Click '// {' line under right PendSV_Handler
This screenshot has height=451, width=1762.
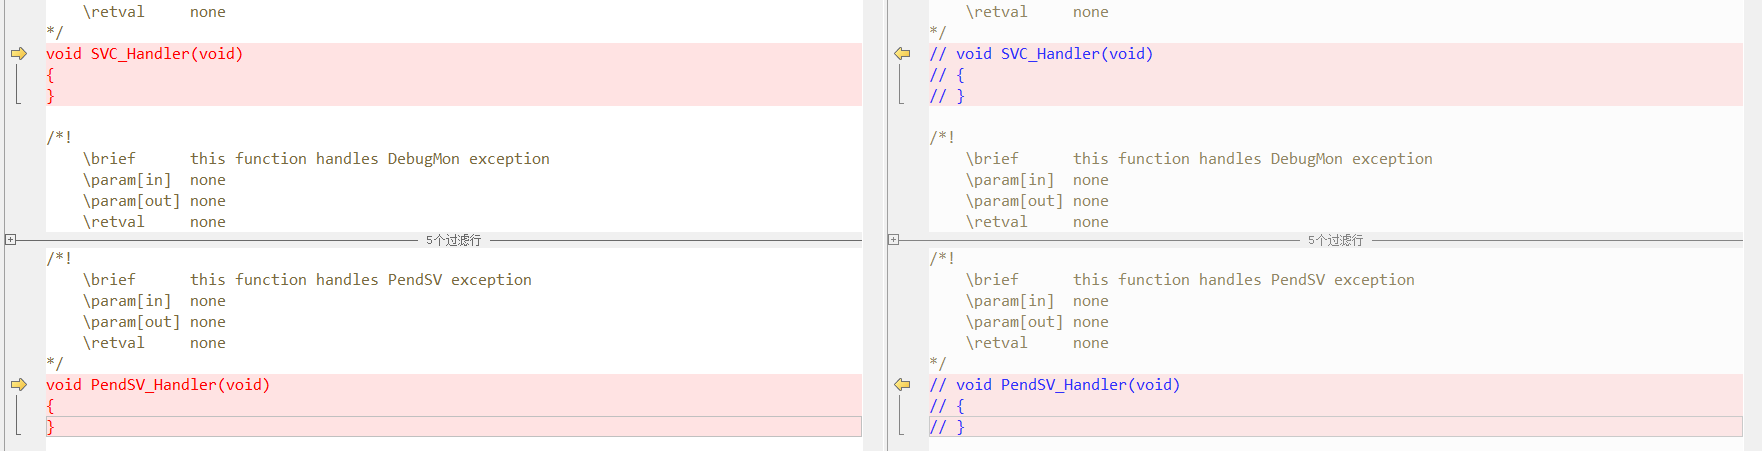(x=947, y=406)
